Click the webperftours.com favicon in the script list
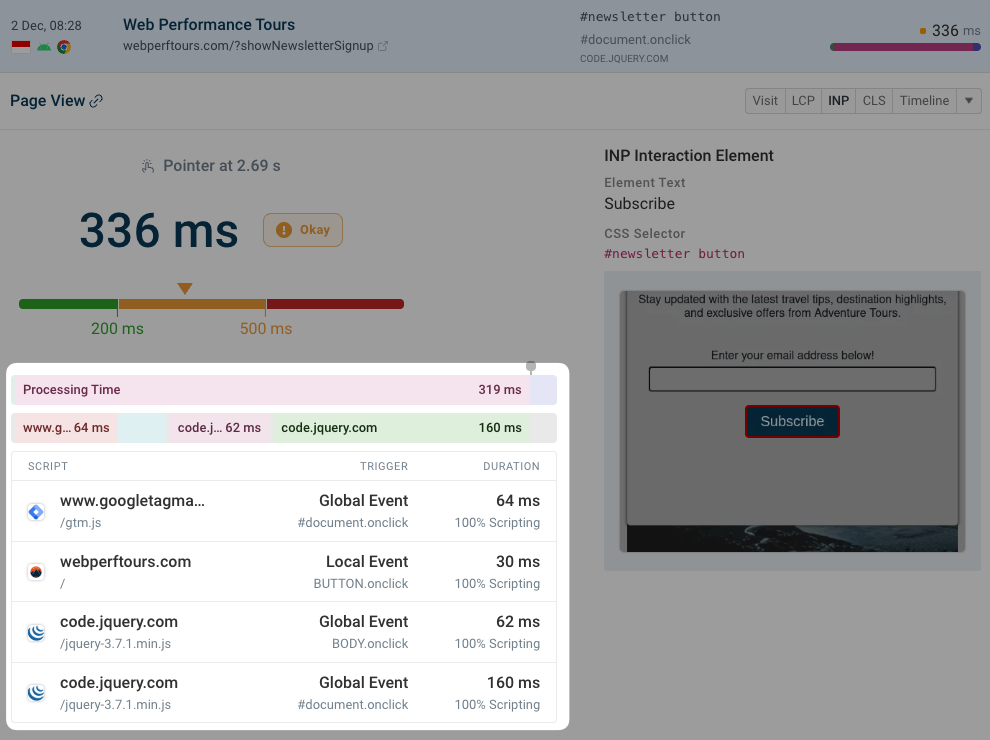This screenshot has width=990, height=740. [36, 572]
